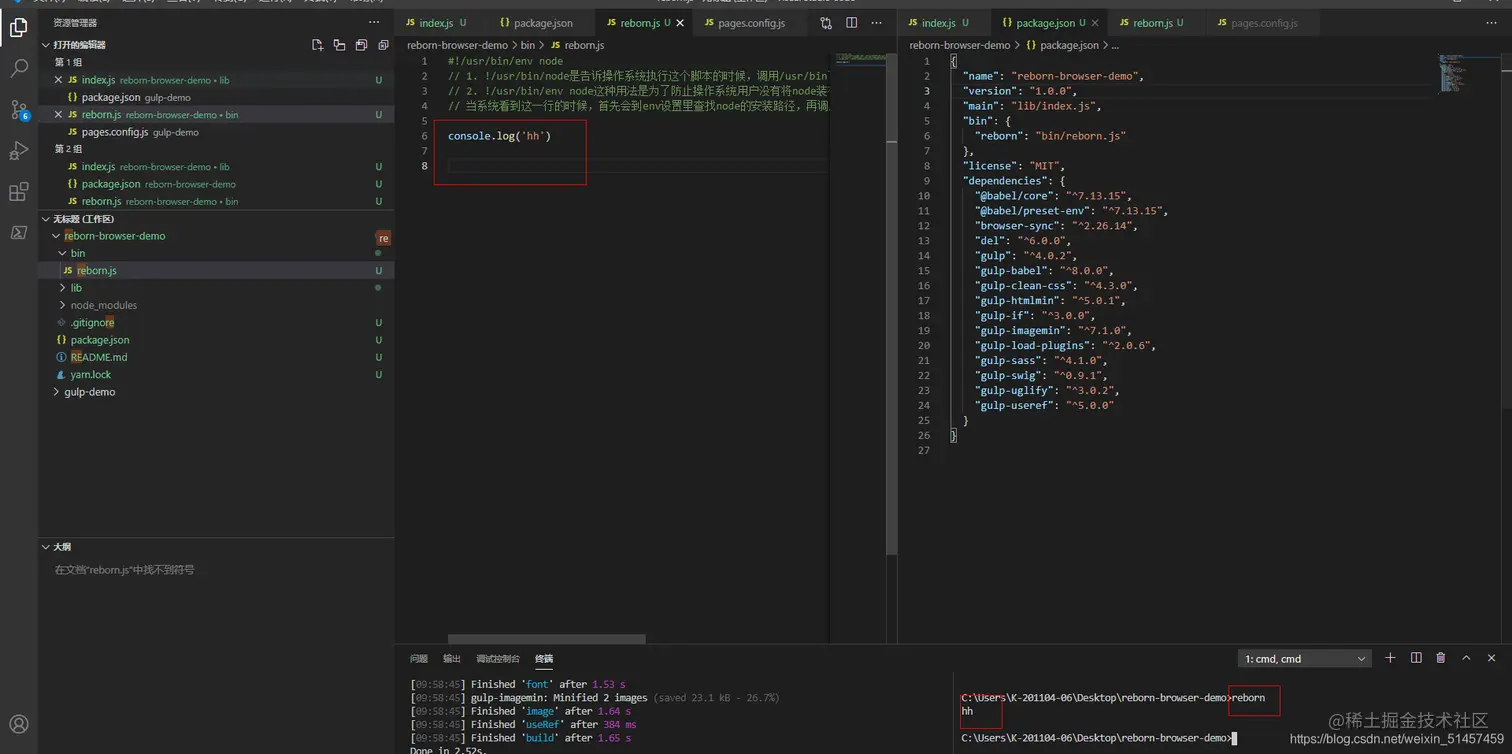The height and width of the screenshot is (754, 1512).
Task: Split the left editor group to the right
Action: pyautogui.click(x=851, y=22)
